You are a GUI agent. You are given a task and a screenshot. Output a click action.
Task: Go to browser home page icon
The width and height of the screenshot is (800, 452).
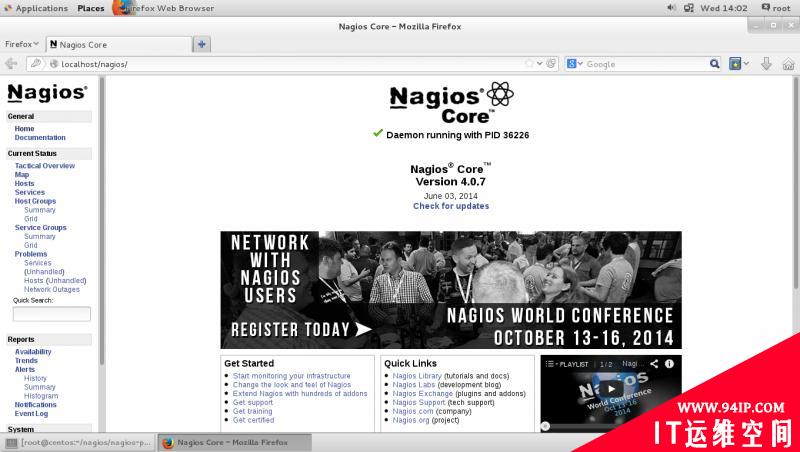tap(788, 64)
